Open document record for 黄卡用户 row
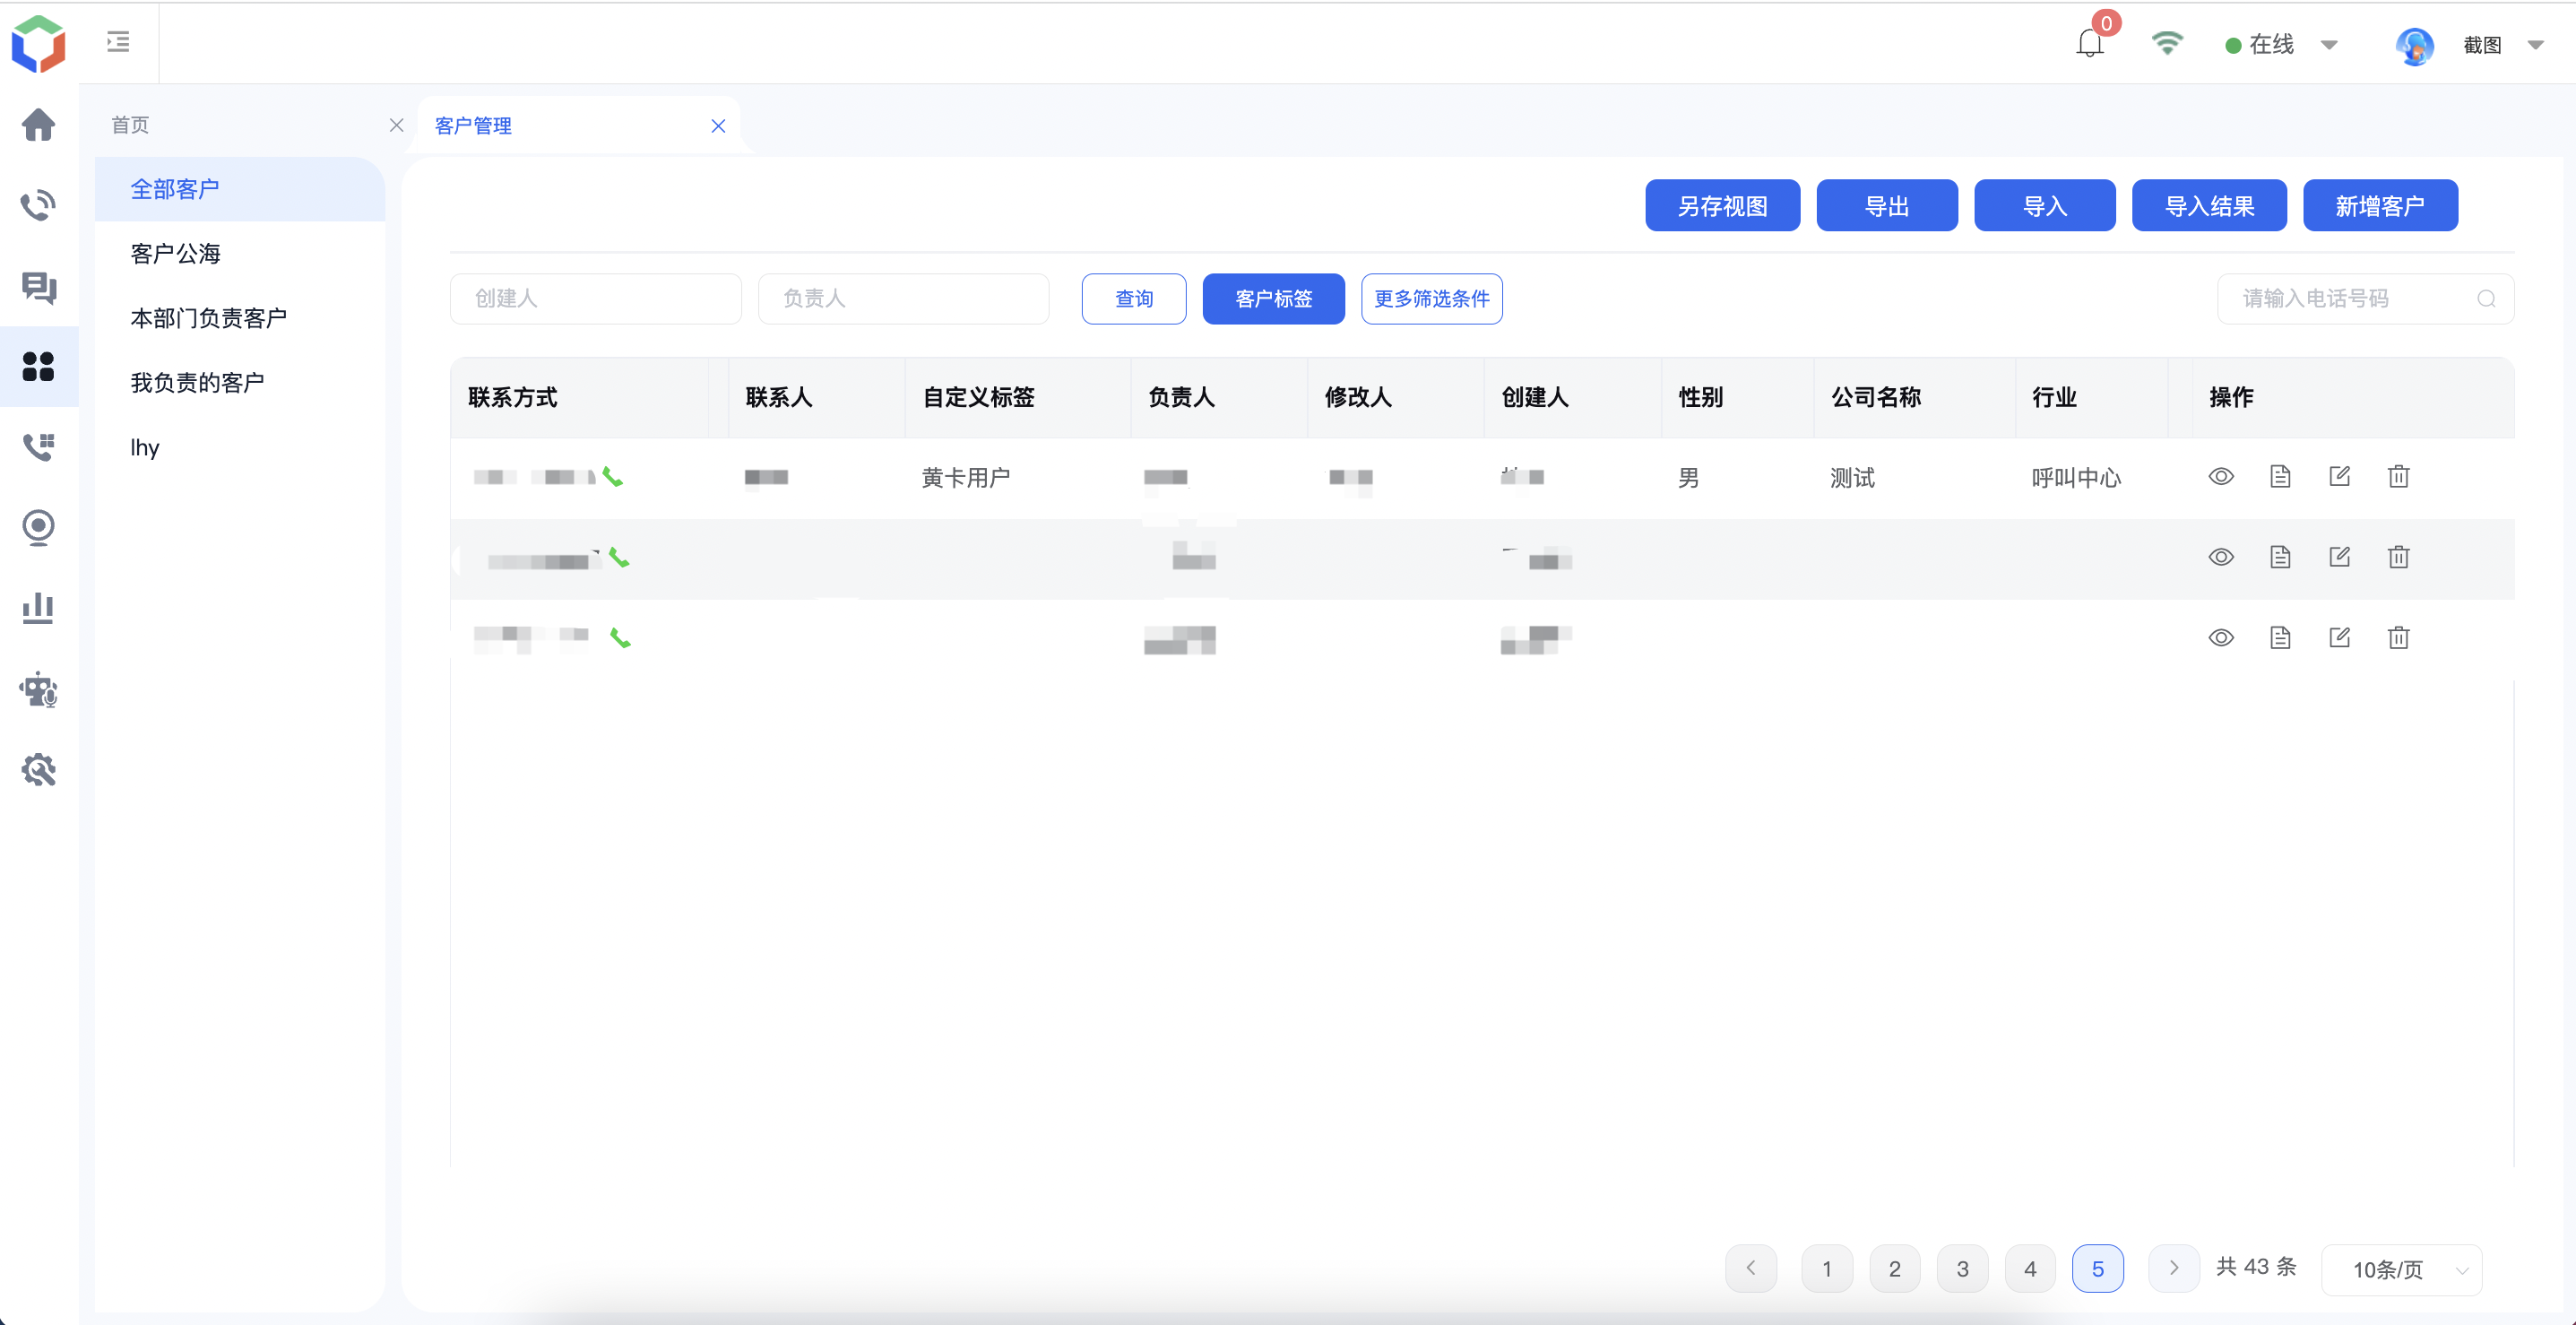The image size is (2576, 1325). 2280,476
